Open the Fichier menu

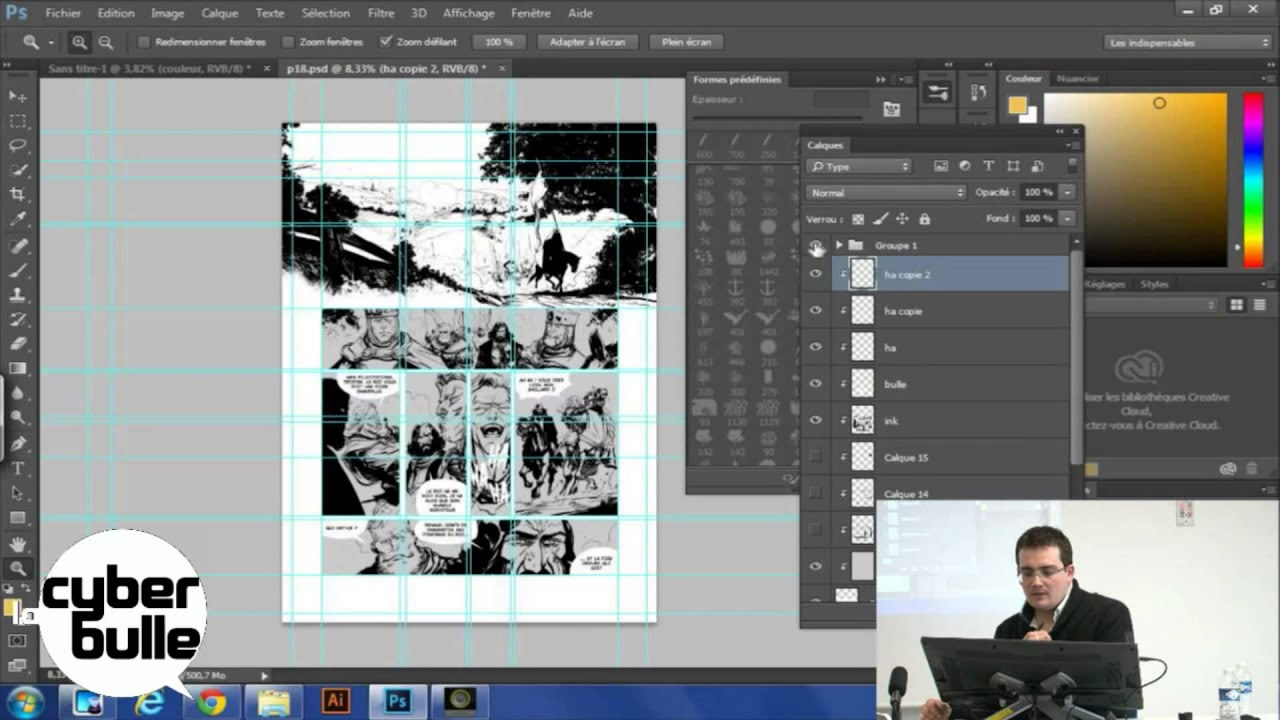(63, 13)
